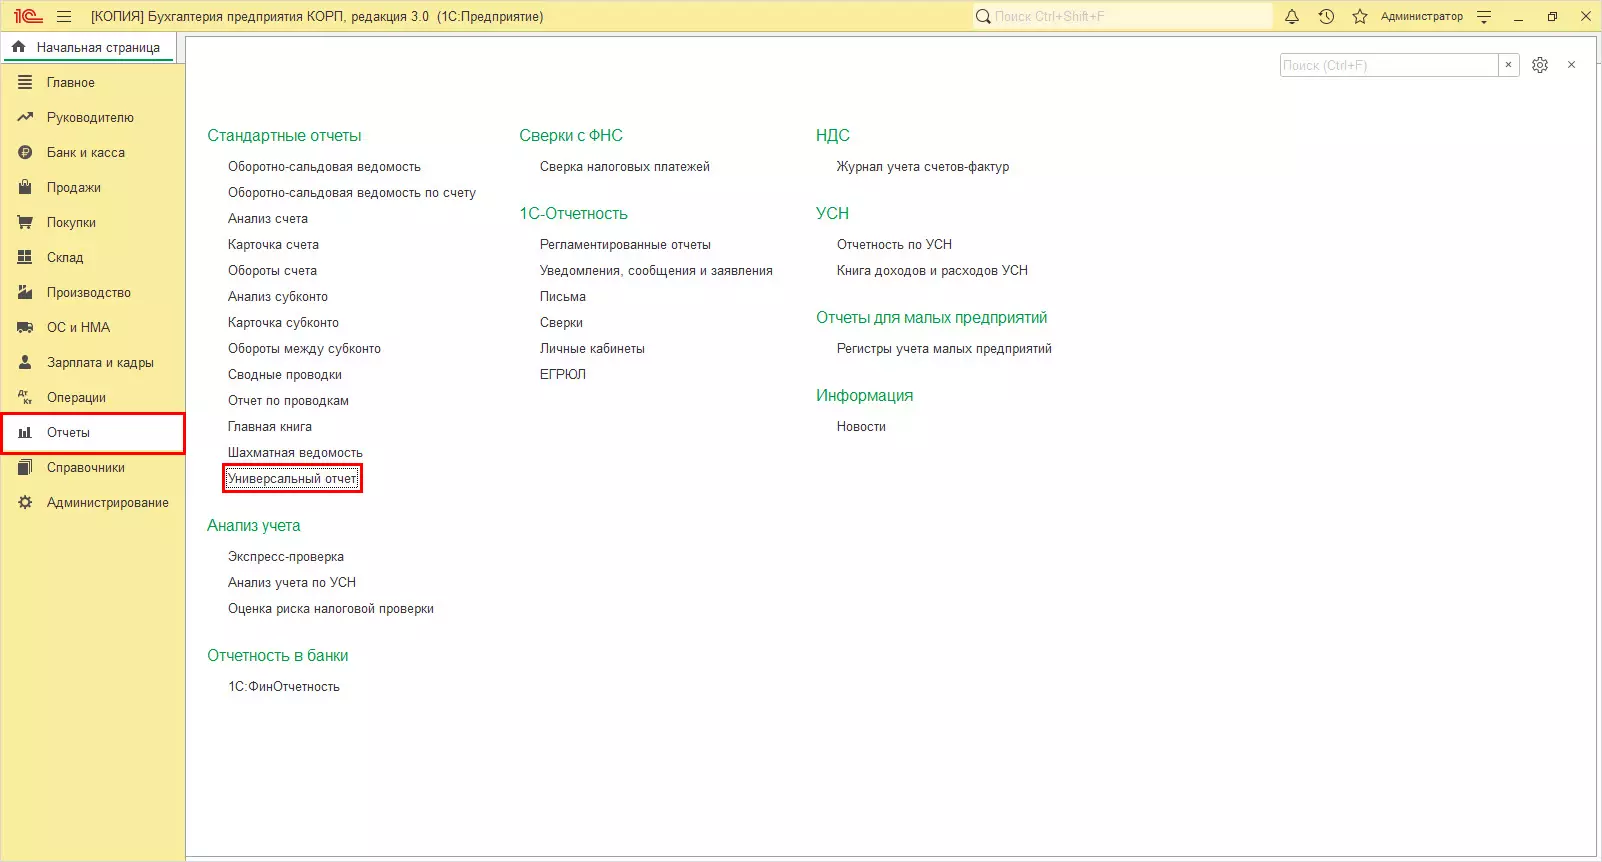Click the global search field Ctrl+Shift+F
Image resolution: width=1602 pixels, height=862 pixels.
[1122, 17]
